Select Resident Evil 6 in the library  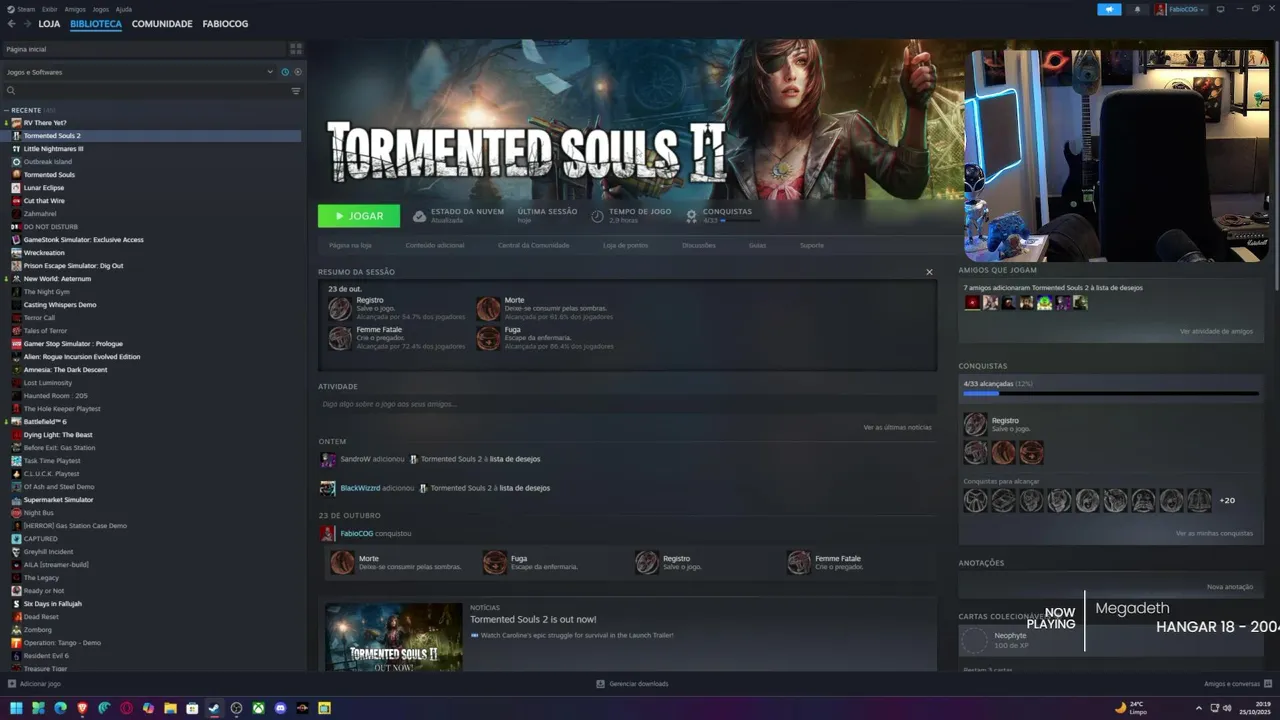[x=46, y=656]
